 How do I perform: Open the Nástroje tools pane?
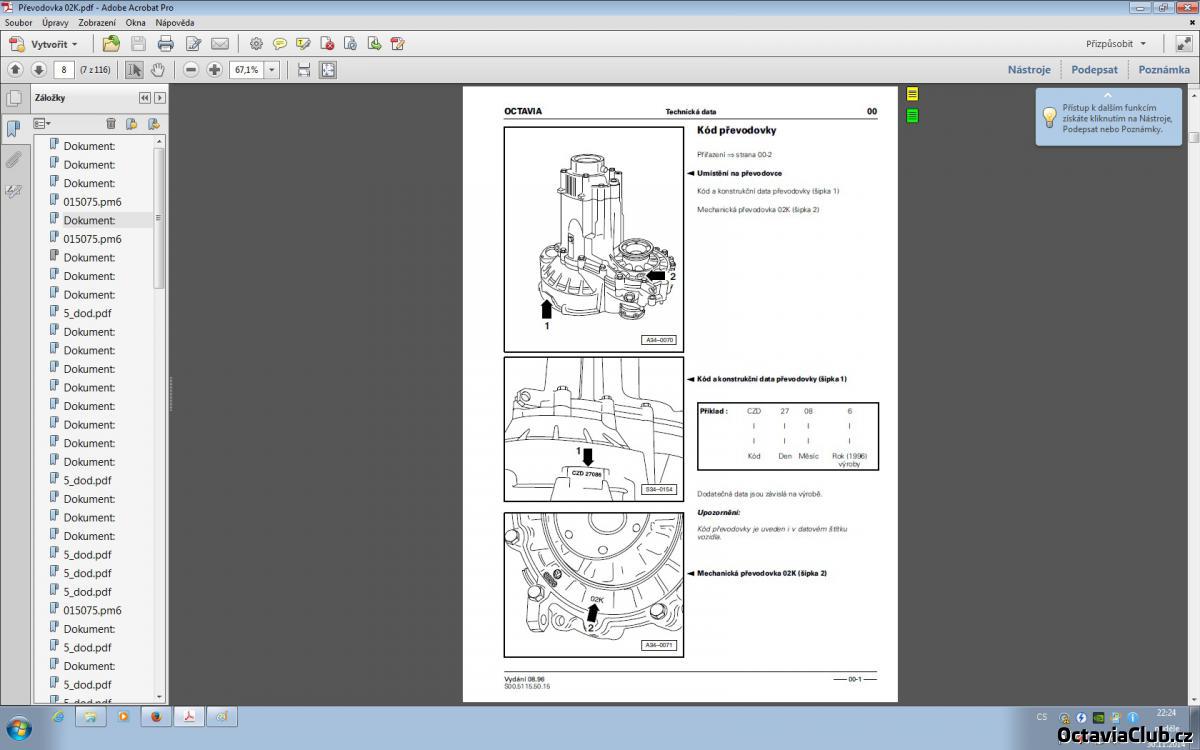point(1028,70)
